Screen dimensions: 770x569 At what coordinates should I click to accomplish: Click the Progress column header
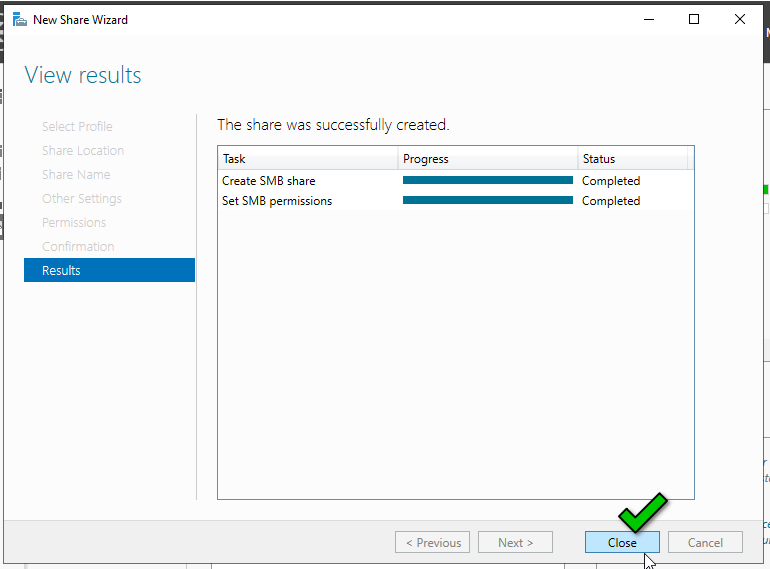pyautogui.click(x=487, y=159)
